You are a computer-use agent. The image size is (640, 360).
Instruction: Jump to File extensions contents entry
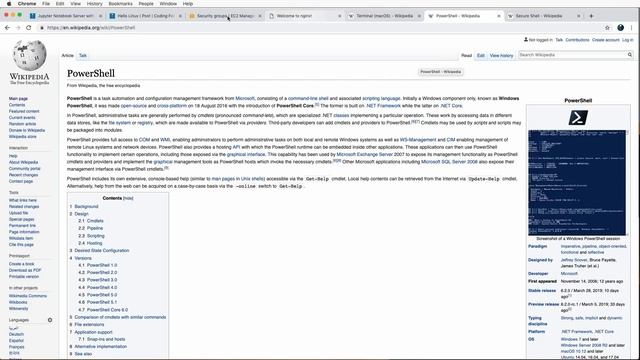coord(89,324)
